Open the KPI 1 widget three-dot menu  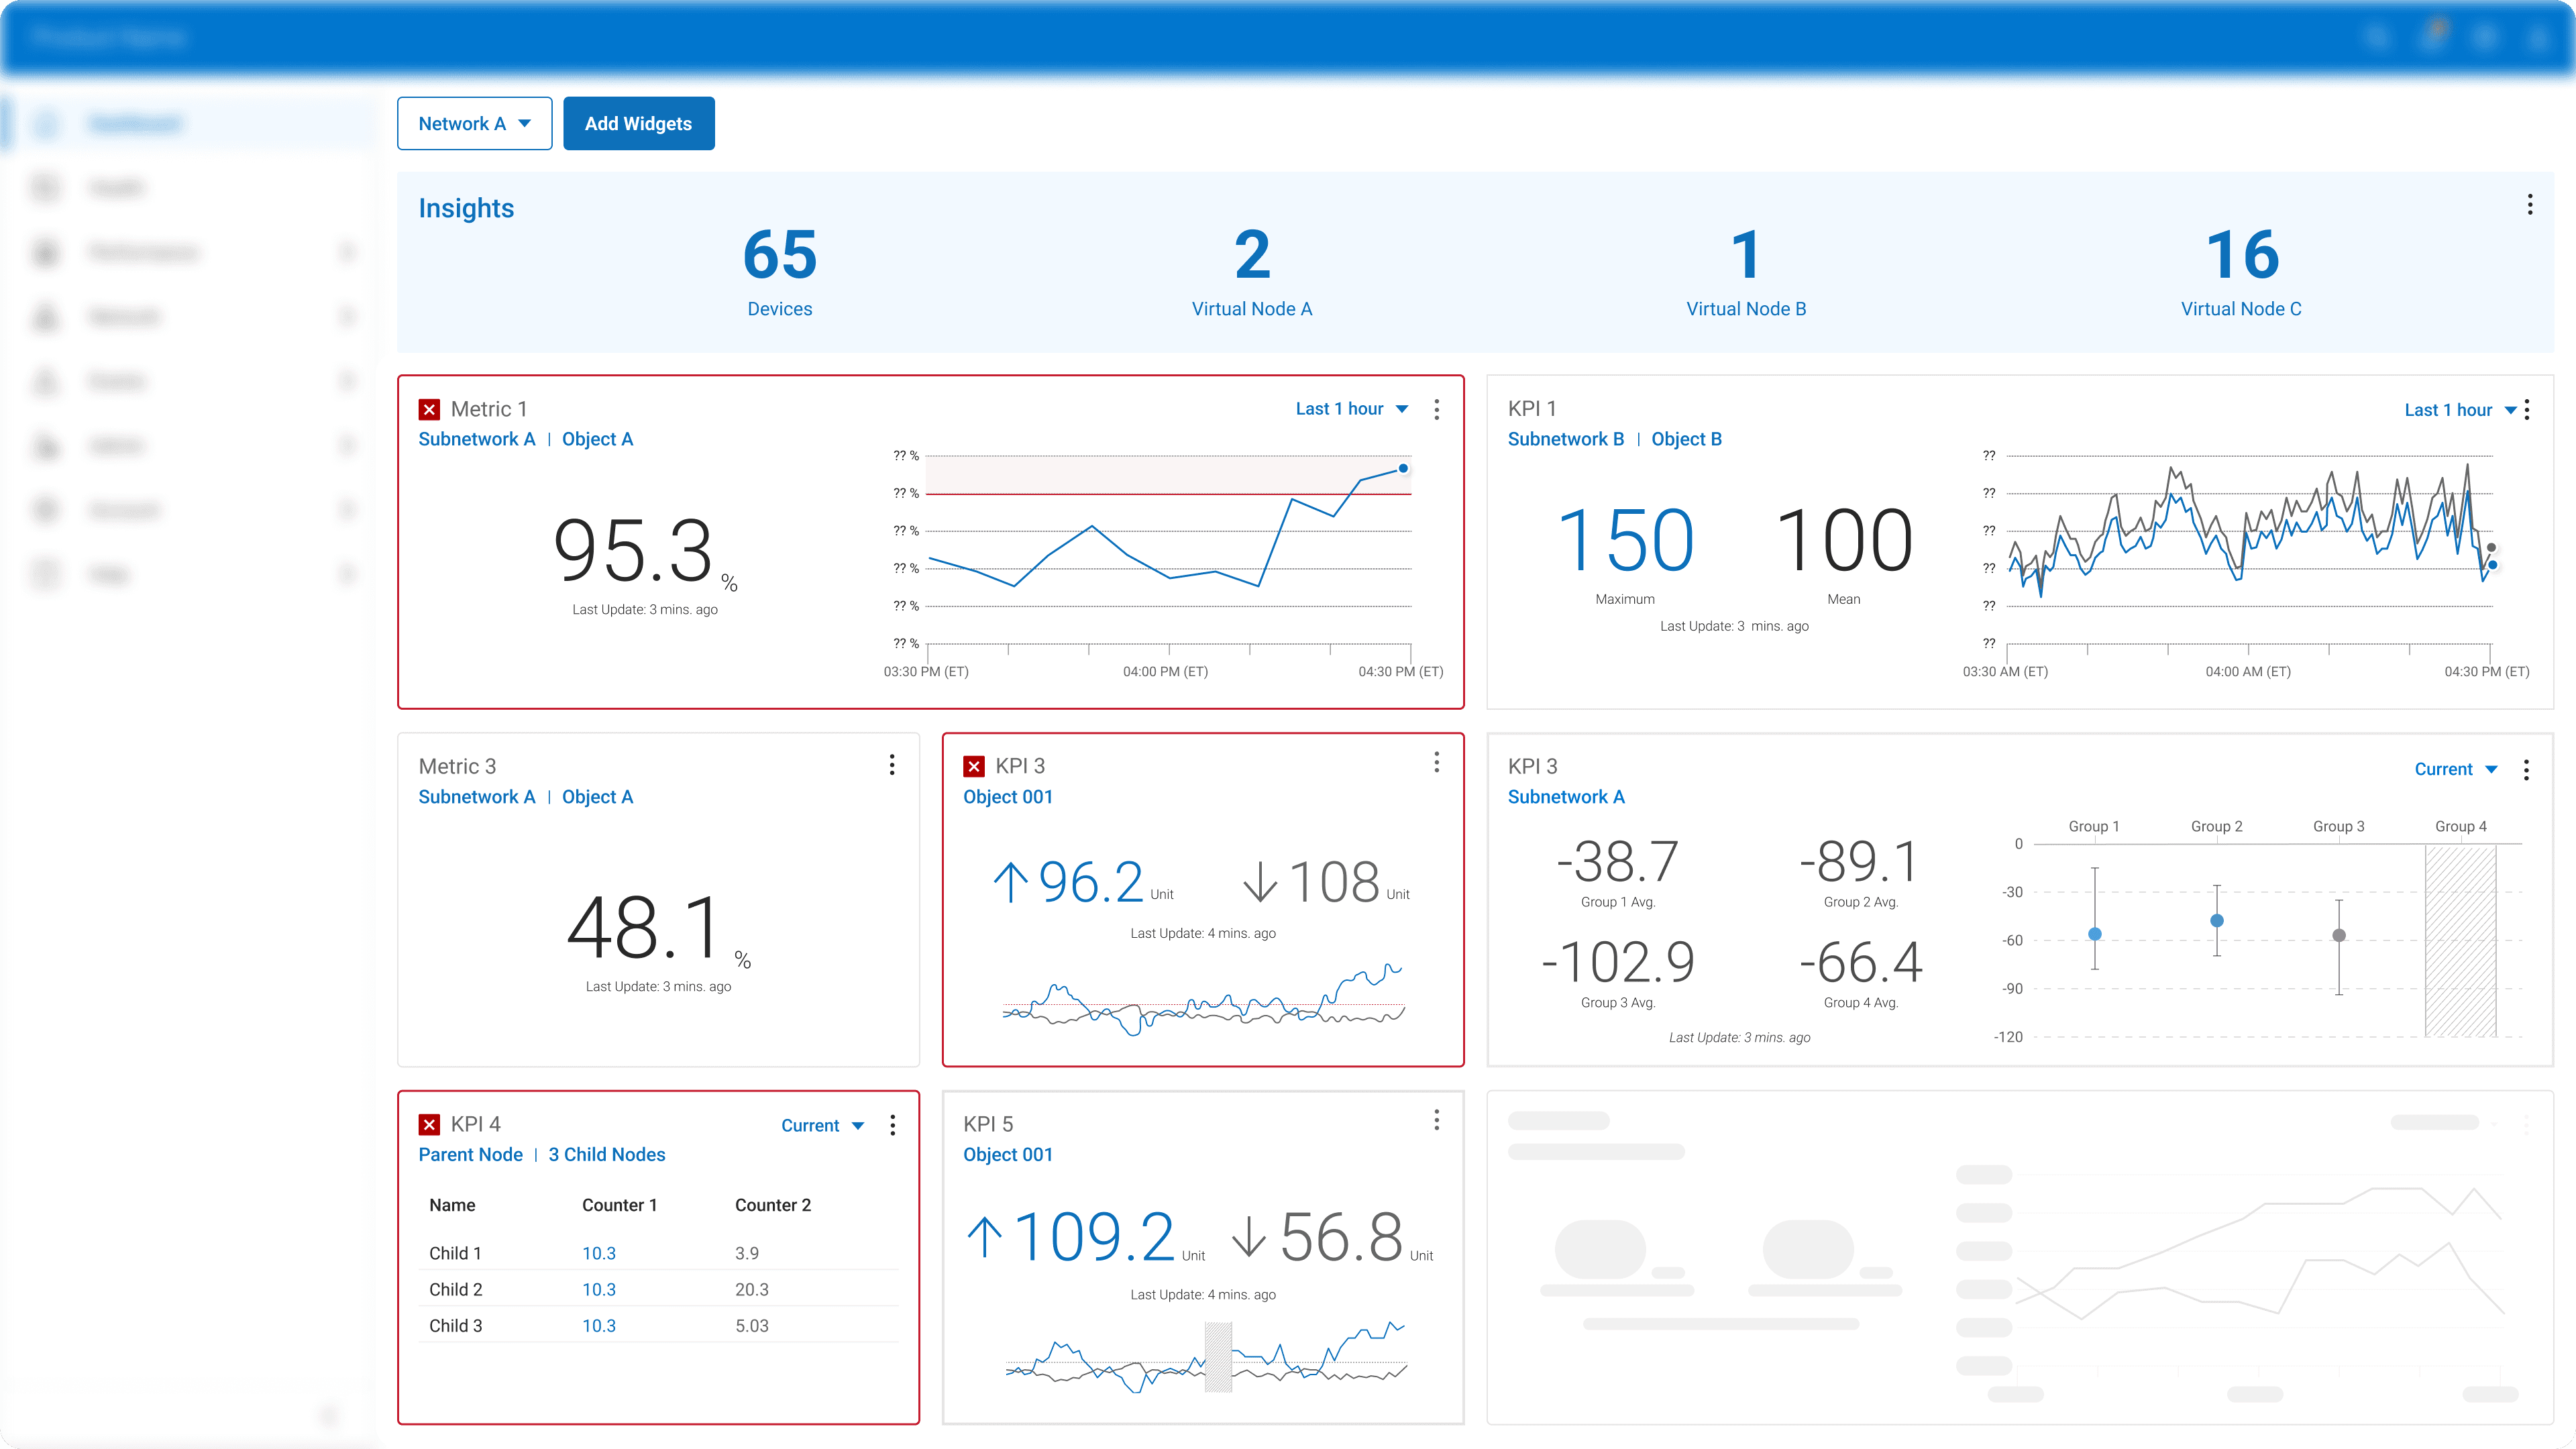click(x=2527, y=410)
